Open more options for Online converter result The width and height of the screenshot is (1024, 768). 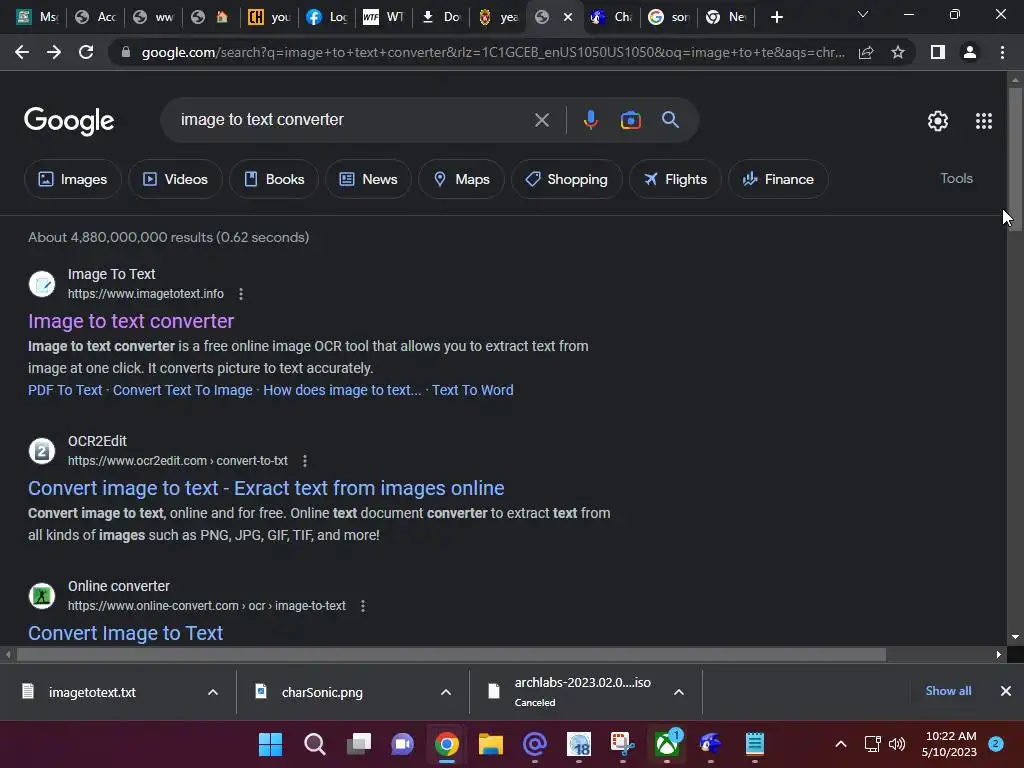(x=363, y=606)
